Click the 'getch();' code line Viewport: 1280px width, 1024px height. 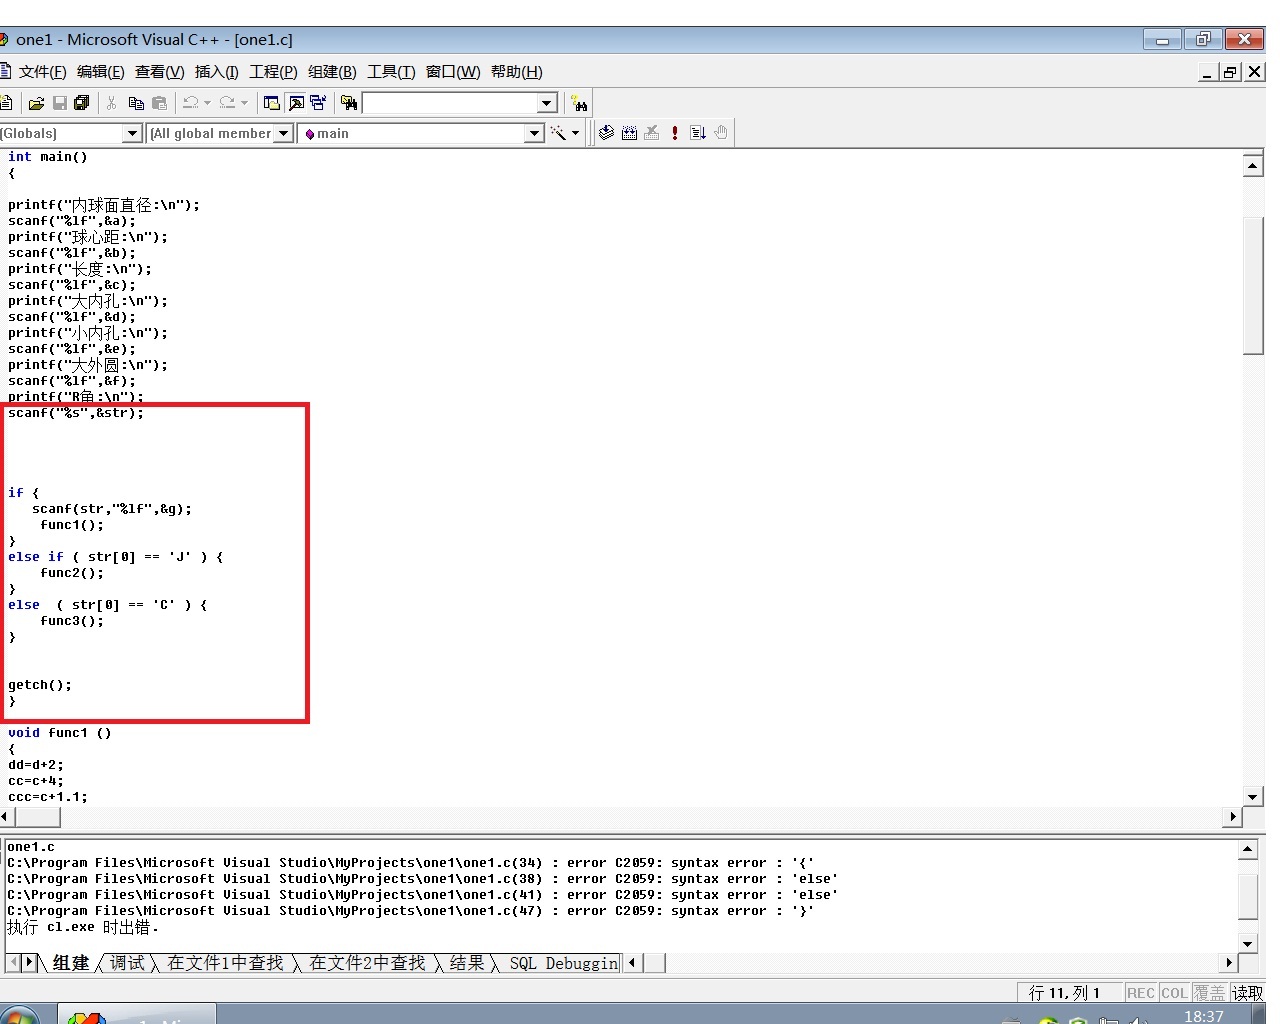40,685
